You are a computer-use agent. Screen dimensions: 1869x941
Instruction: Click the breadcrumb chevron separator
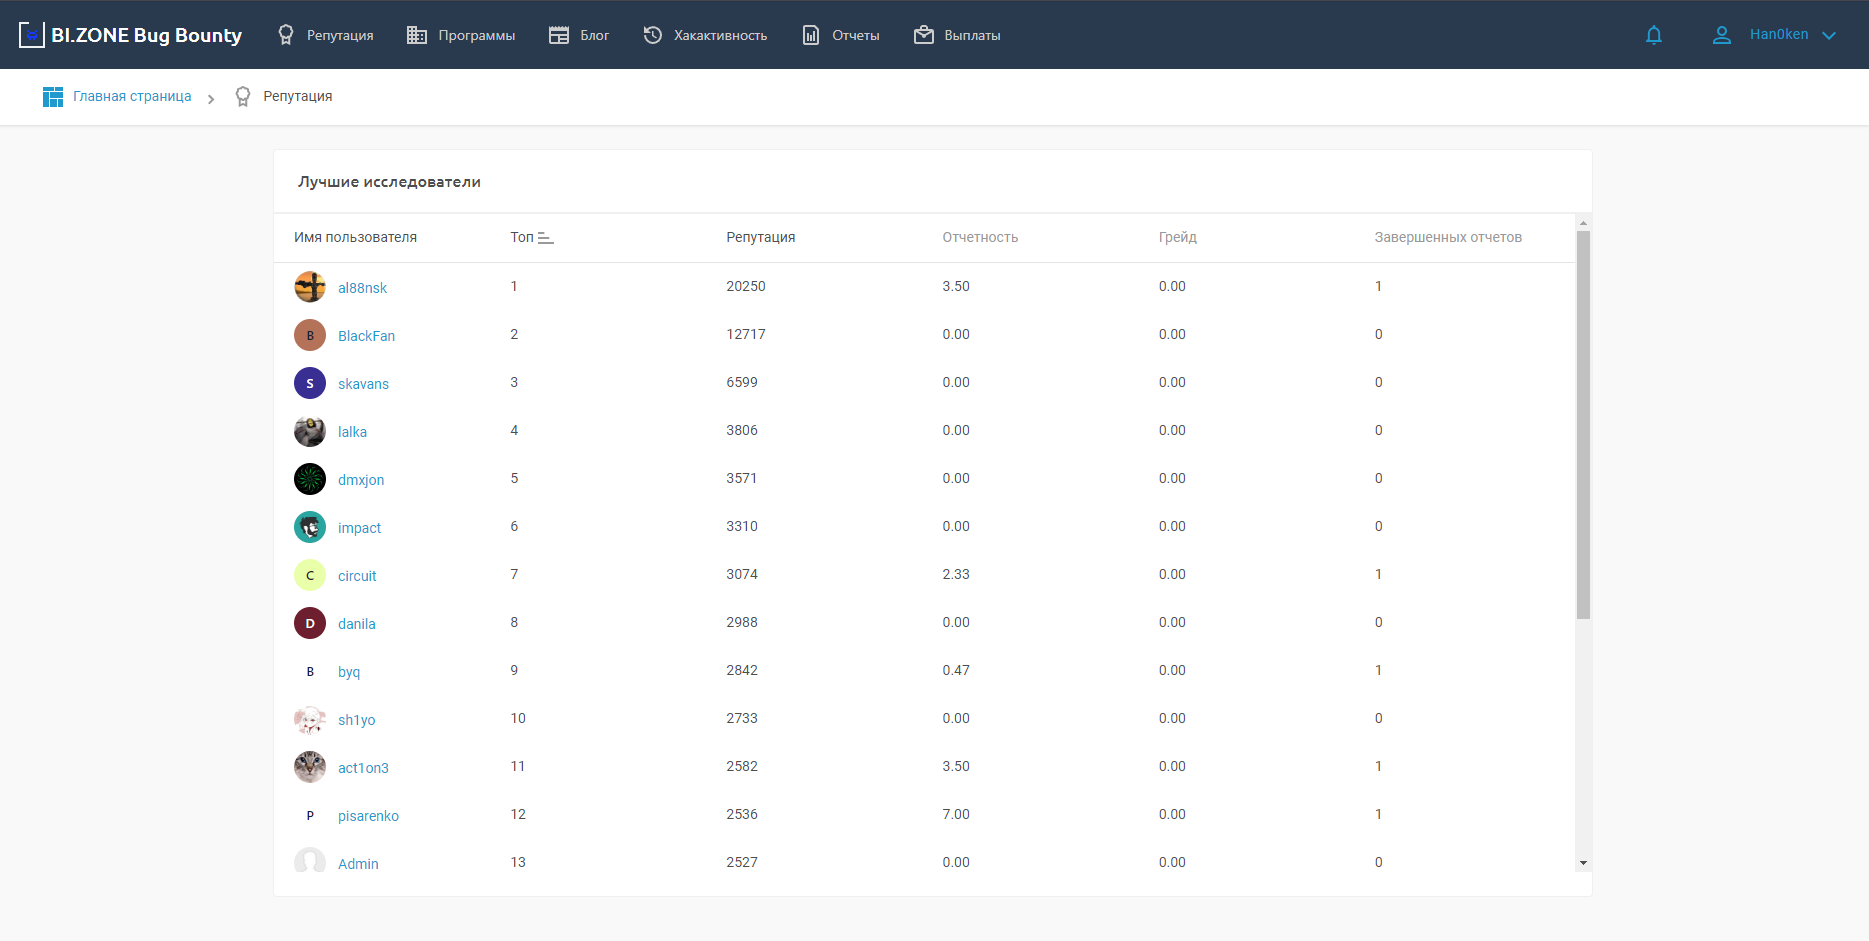211,98
